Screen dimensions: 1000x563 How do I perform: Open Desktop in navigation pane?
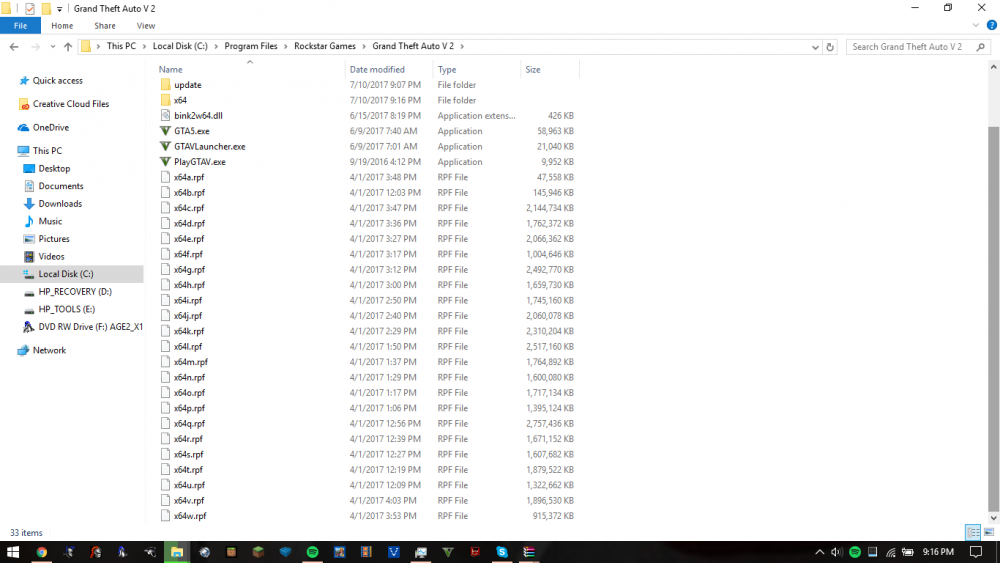(x=54, y=168)
